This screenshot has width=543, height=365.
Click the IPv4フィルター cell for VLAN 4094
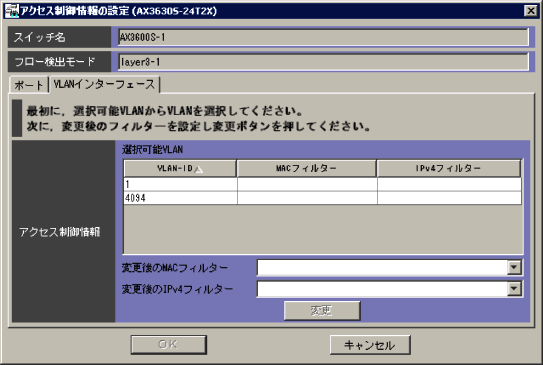449,198
